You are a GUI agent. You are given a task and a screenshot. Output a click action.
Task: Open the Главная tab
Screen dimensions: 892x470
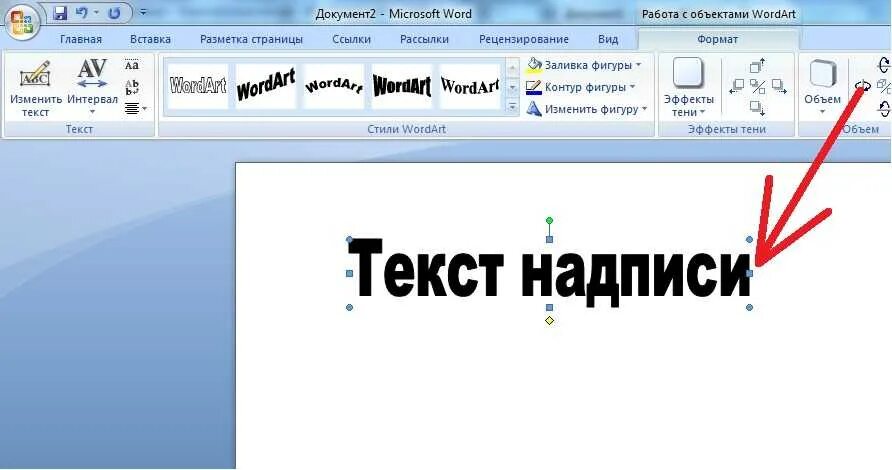(x=81, y=39)
